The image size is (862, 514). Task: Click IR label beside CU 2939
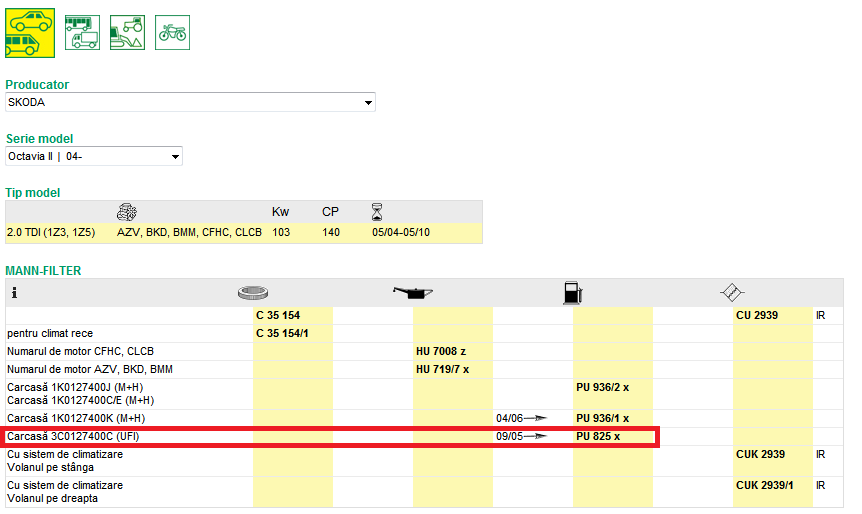coord(820,316)
